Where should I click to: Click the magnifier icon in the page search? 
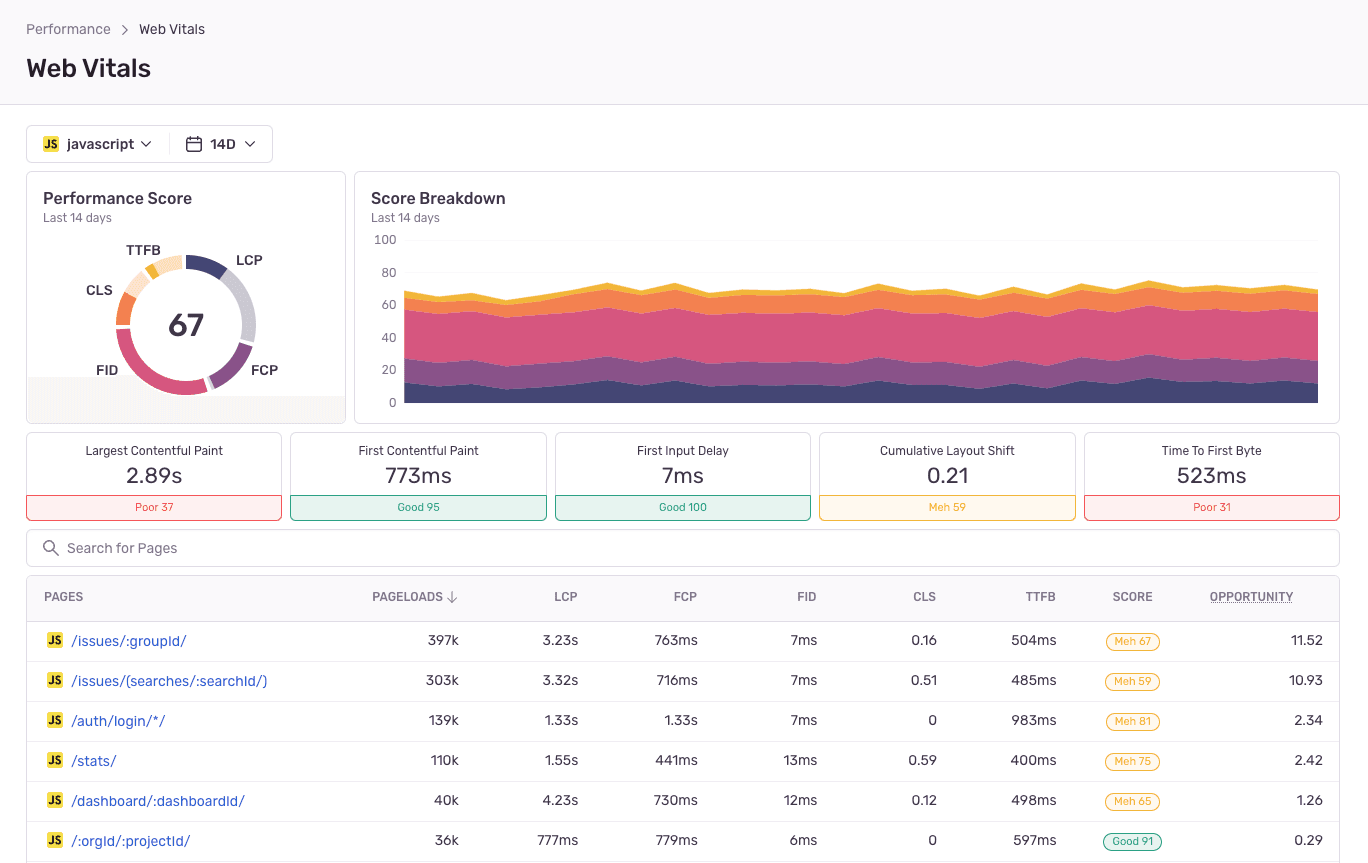click(x=50, y=548)
